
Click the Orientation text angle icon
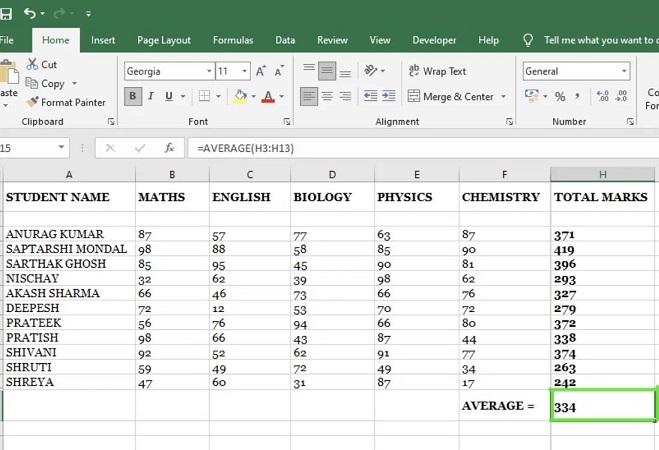point(371,70)
